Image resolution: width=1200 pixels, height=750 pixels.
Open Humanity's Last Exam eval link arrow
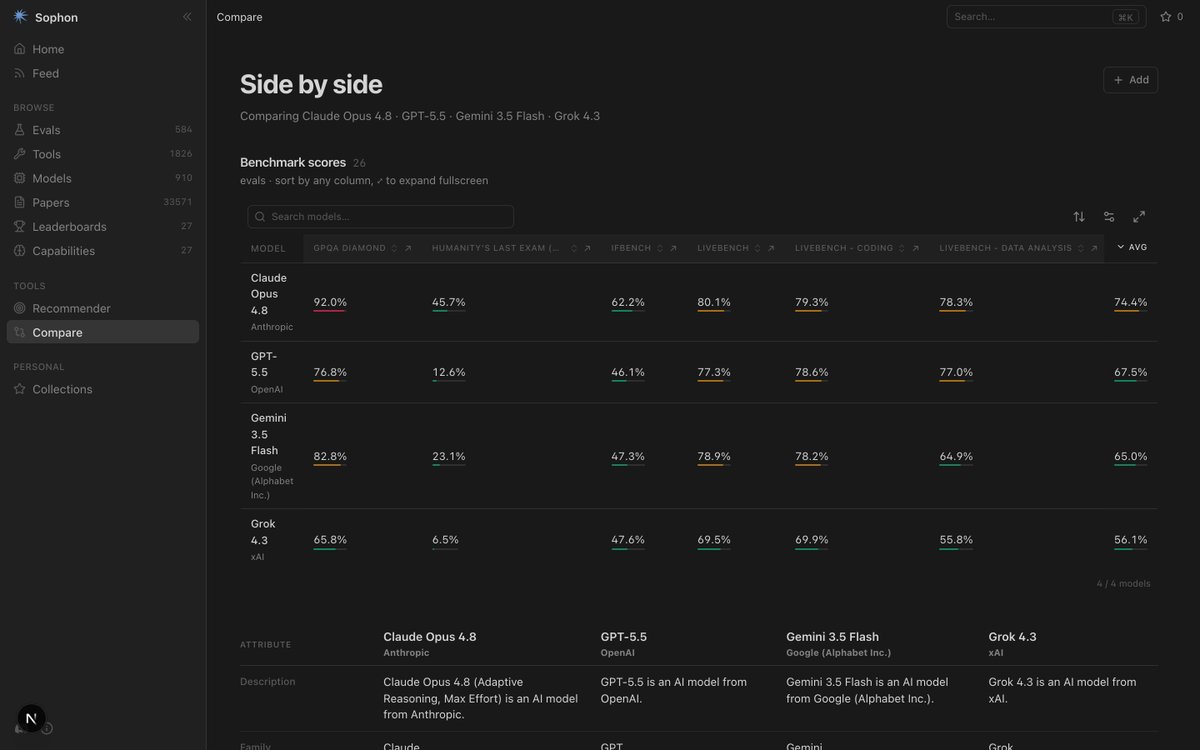587,248
